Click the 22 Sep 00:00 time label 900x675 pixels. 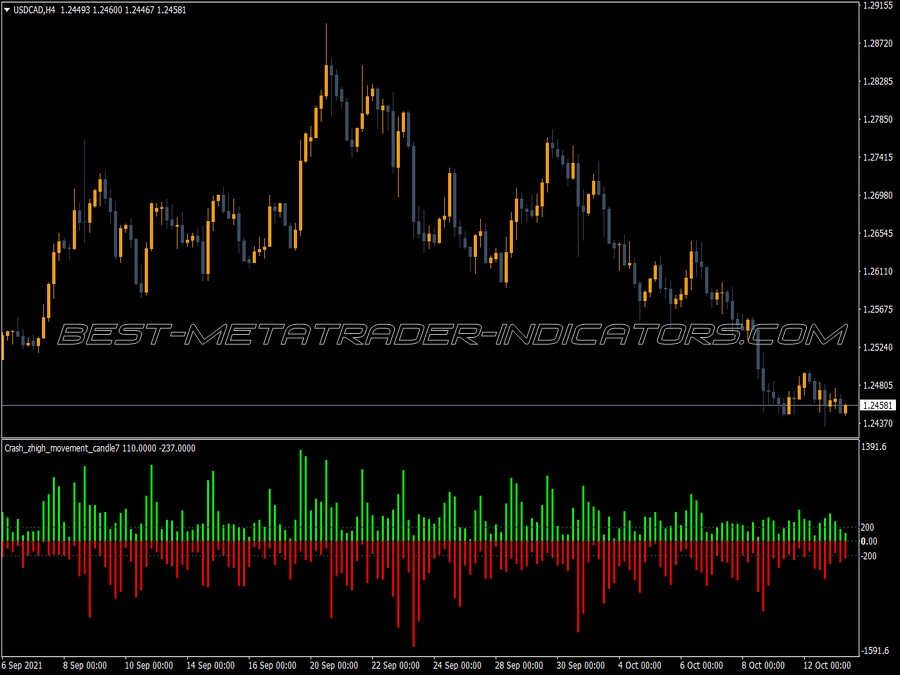tap(395, 665)
